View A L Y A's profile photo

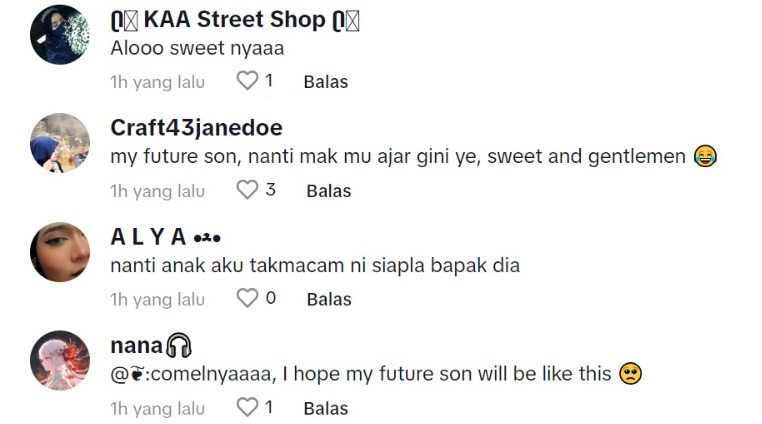(60, 252)
